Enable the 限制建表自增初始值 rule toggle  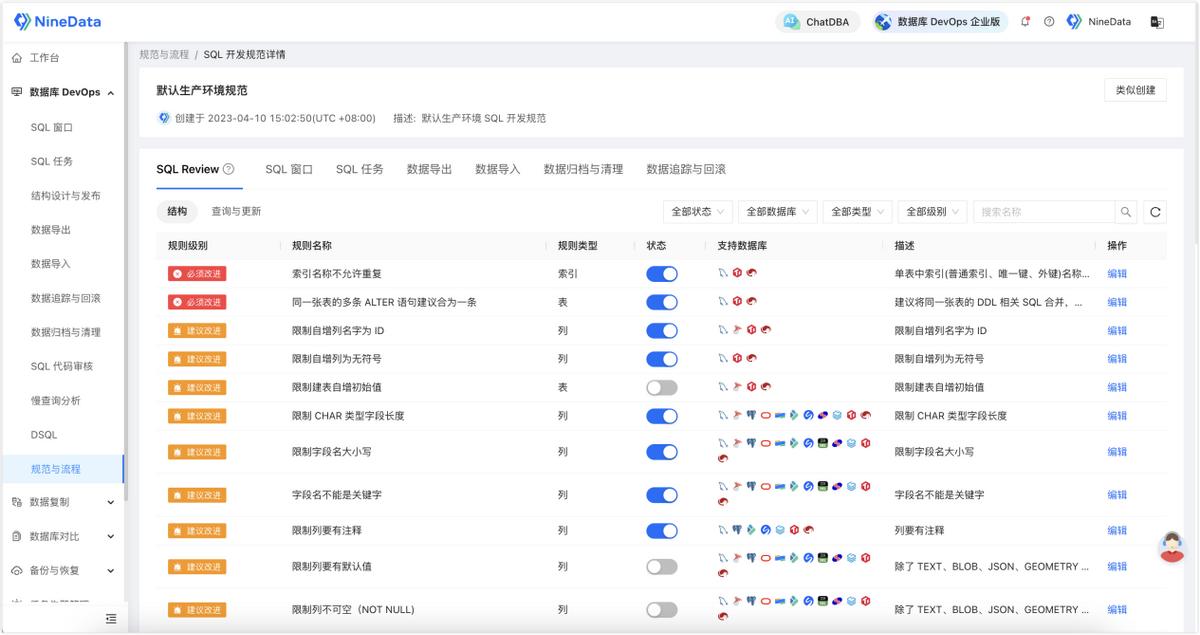pos(662,387)
